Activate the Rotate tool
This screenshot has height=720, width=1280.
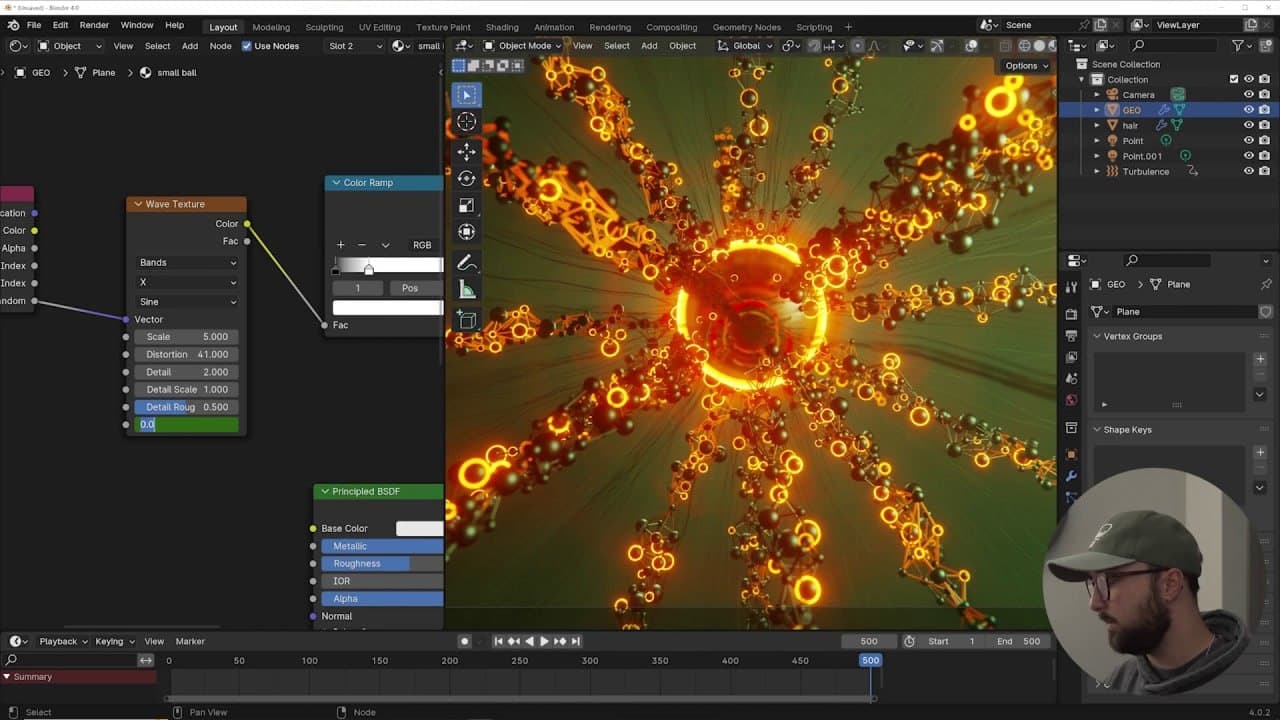click(466, 177)
